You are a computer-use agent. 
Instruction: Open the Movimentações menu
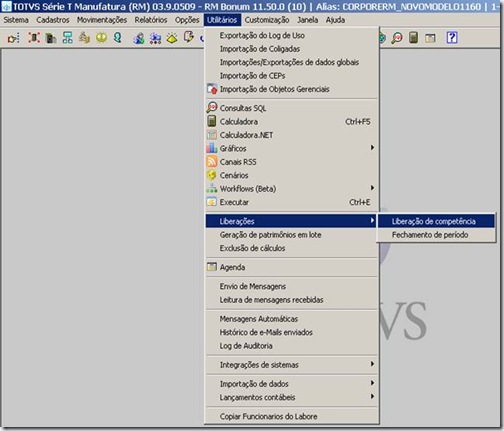coord(102,20)
